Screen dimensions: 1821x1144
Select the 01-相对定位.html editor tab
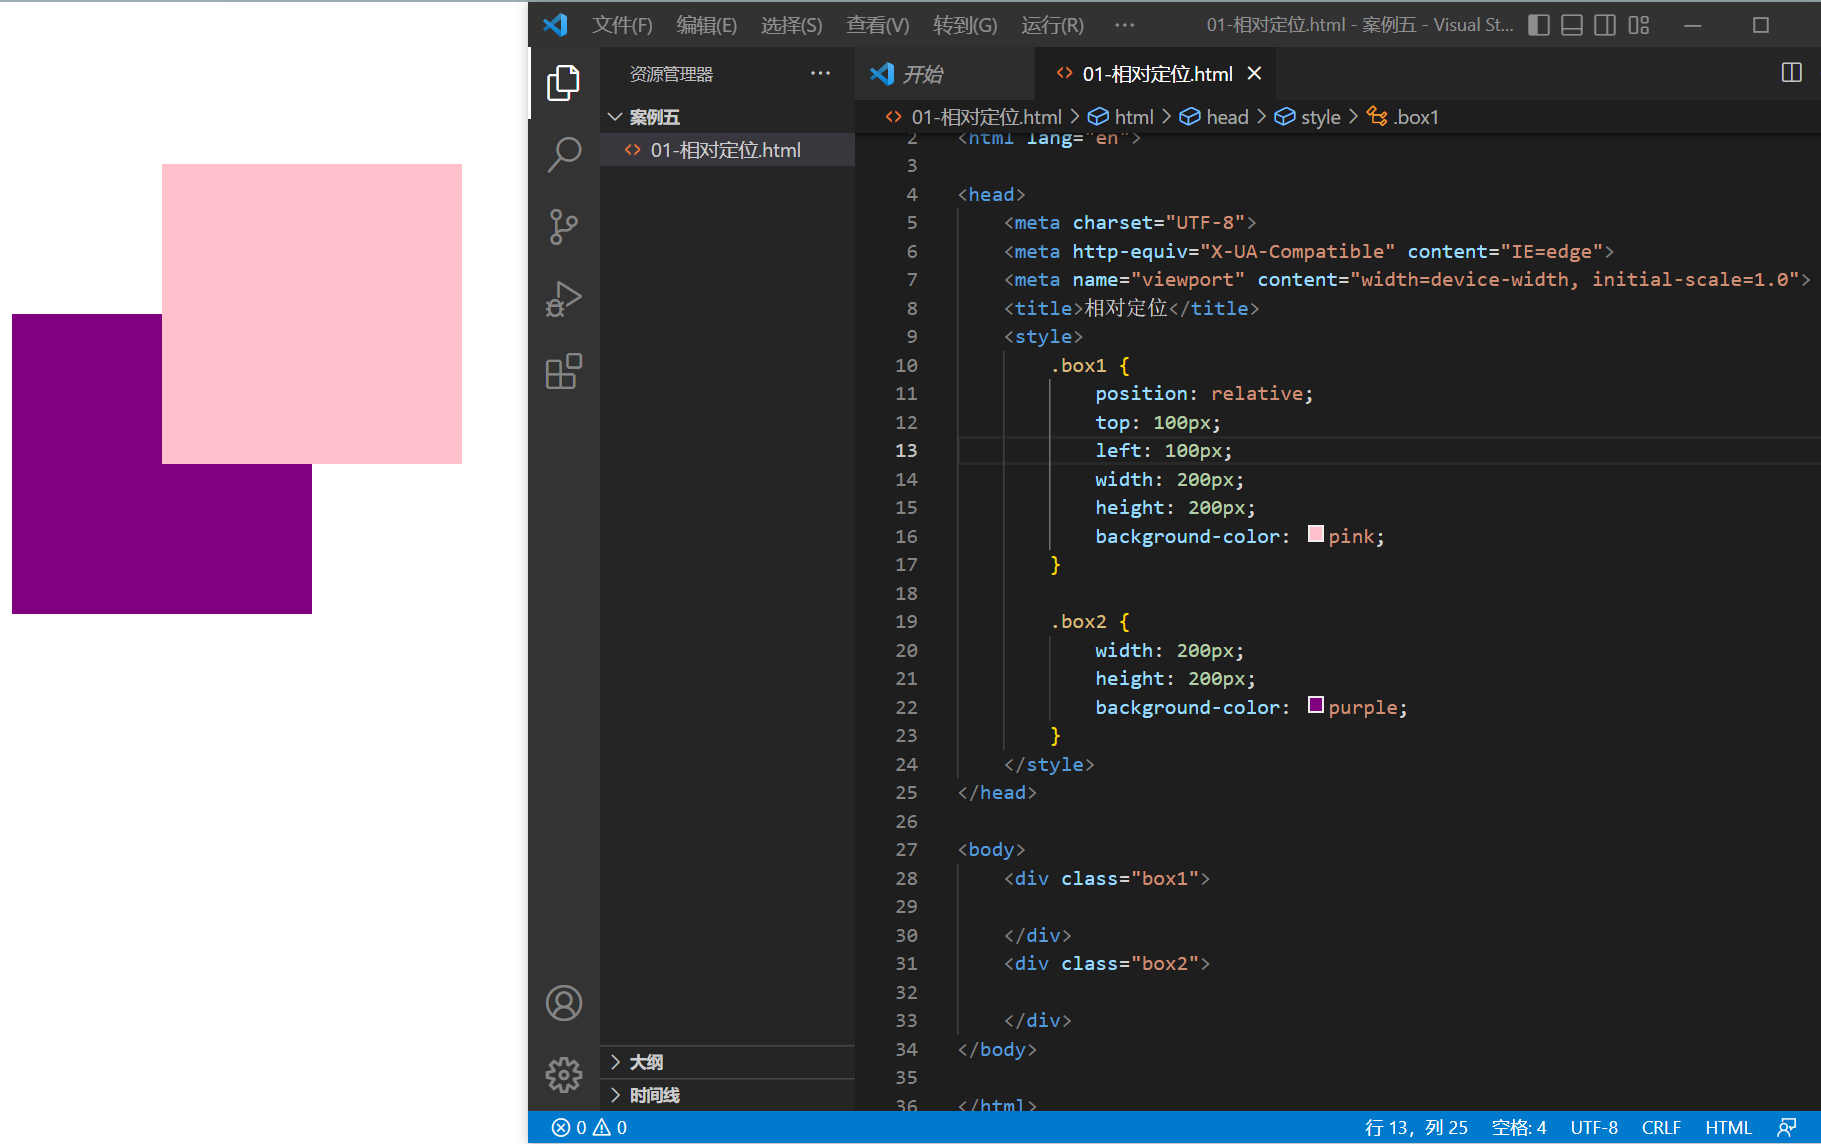coord(1156,74)
